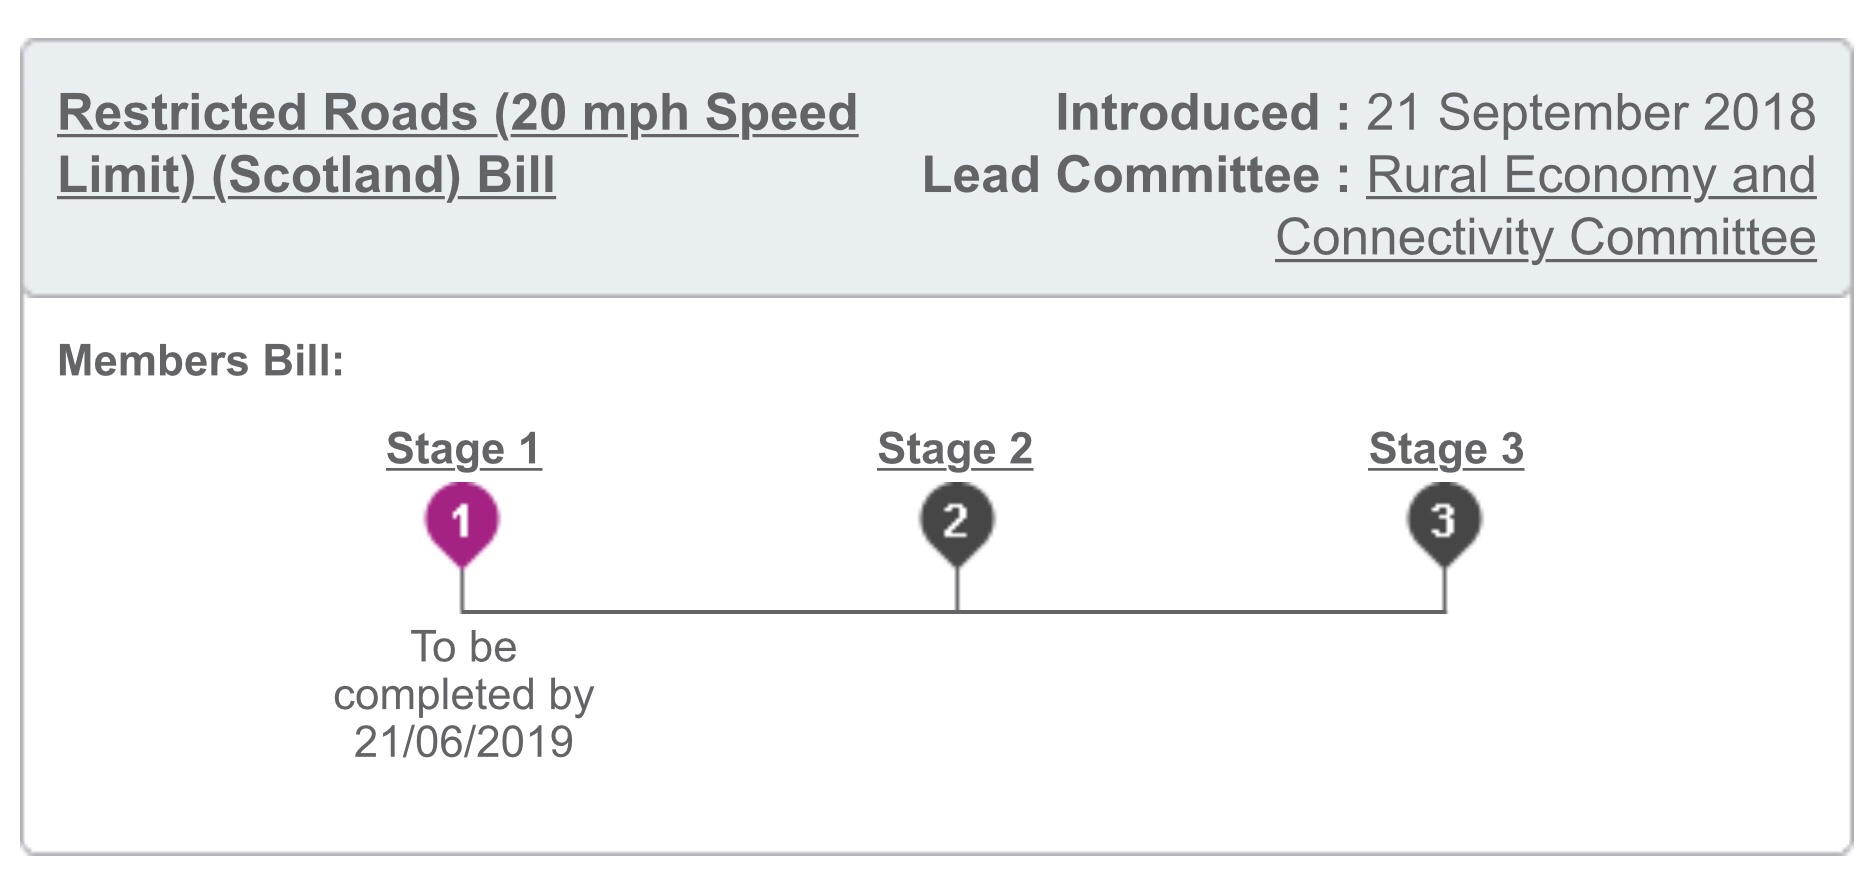The height and width of the screenshot is (885, 1872).
Task: Open the Restricted Roads (20 mph Speed Limit) Bill link
Action: pyautogui.click(x=457, y=113)
